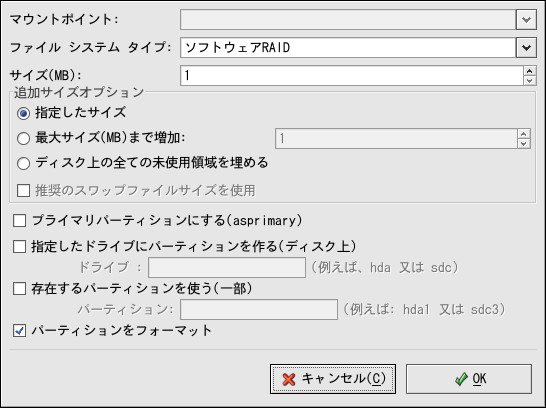Click the down arrow of 最大サイズ spinner
This screenshot has width=546, height=408.
(x=524, y=143)
